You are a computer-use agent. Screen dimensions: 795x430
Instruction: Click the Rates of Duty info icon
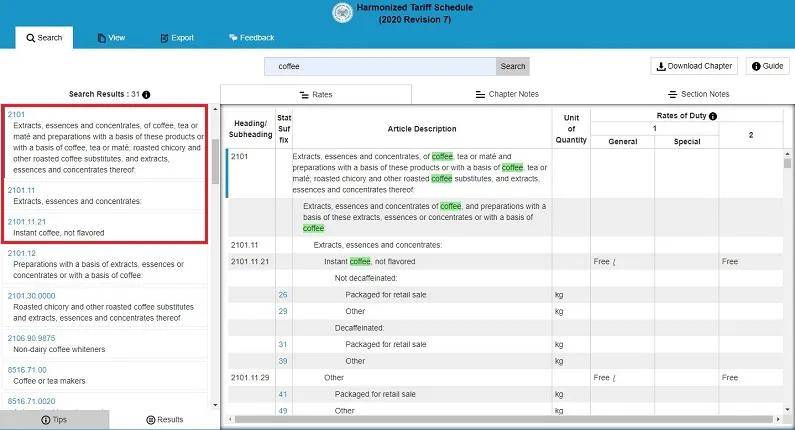tap(712, 116)
